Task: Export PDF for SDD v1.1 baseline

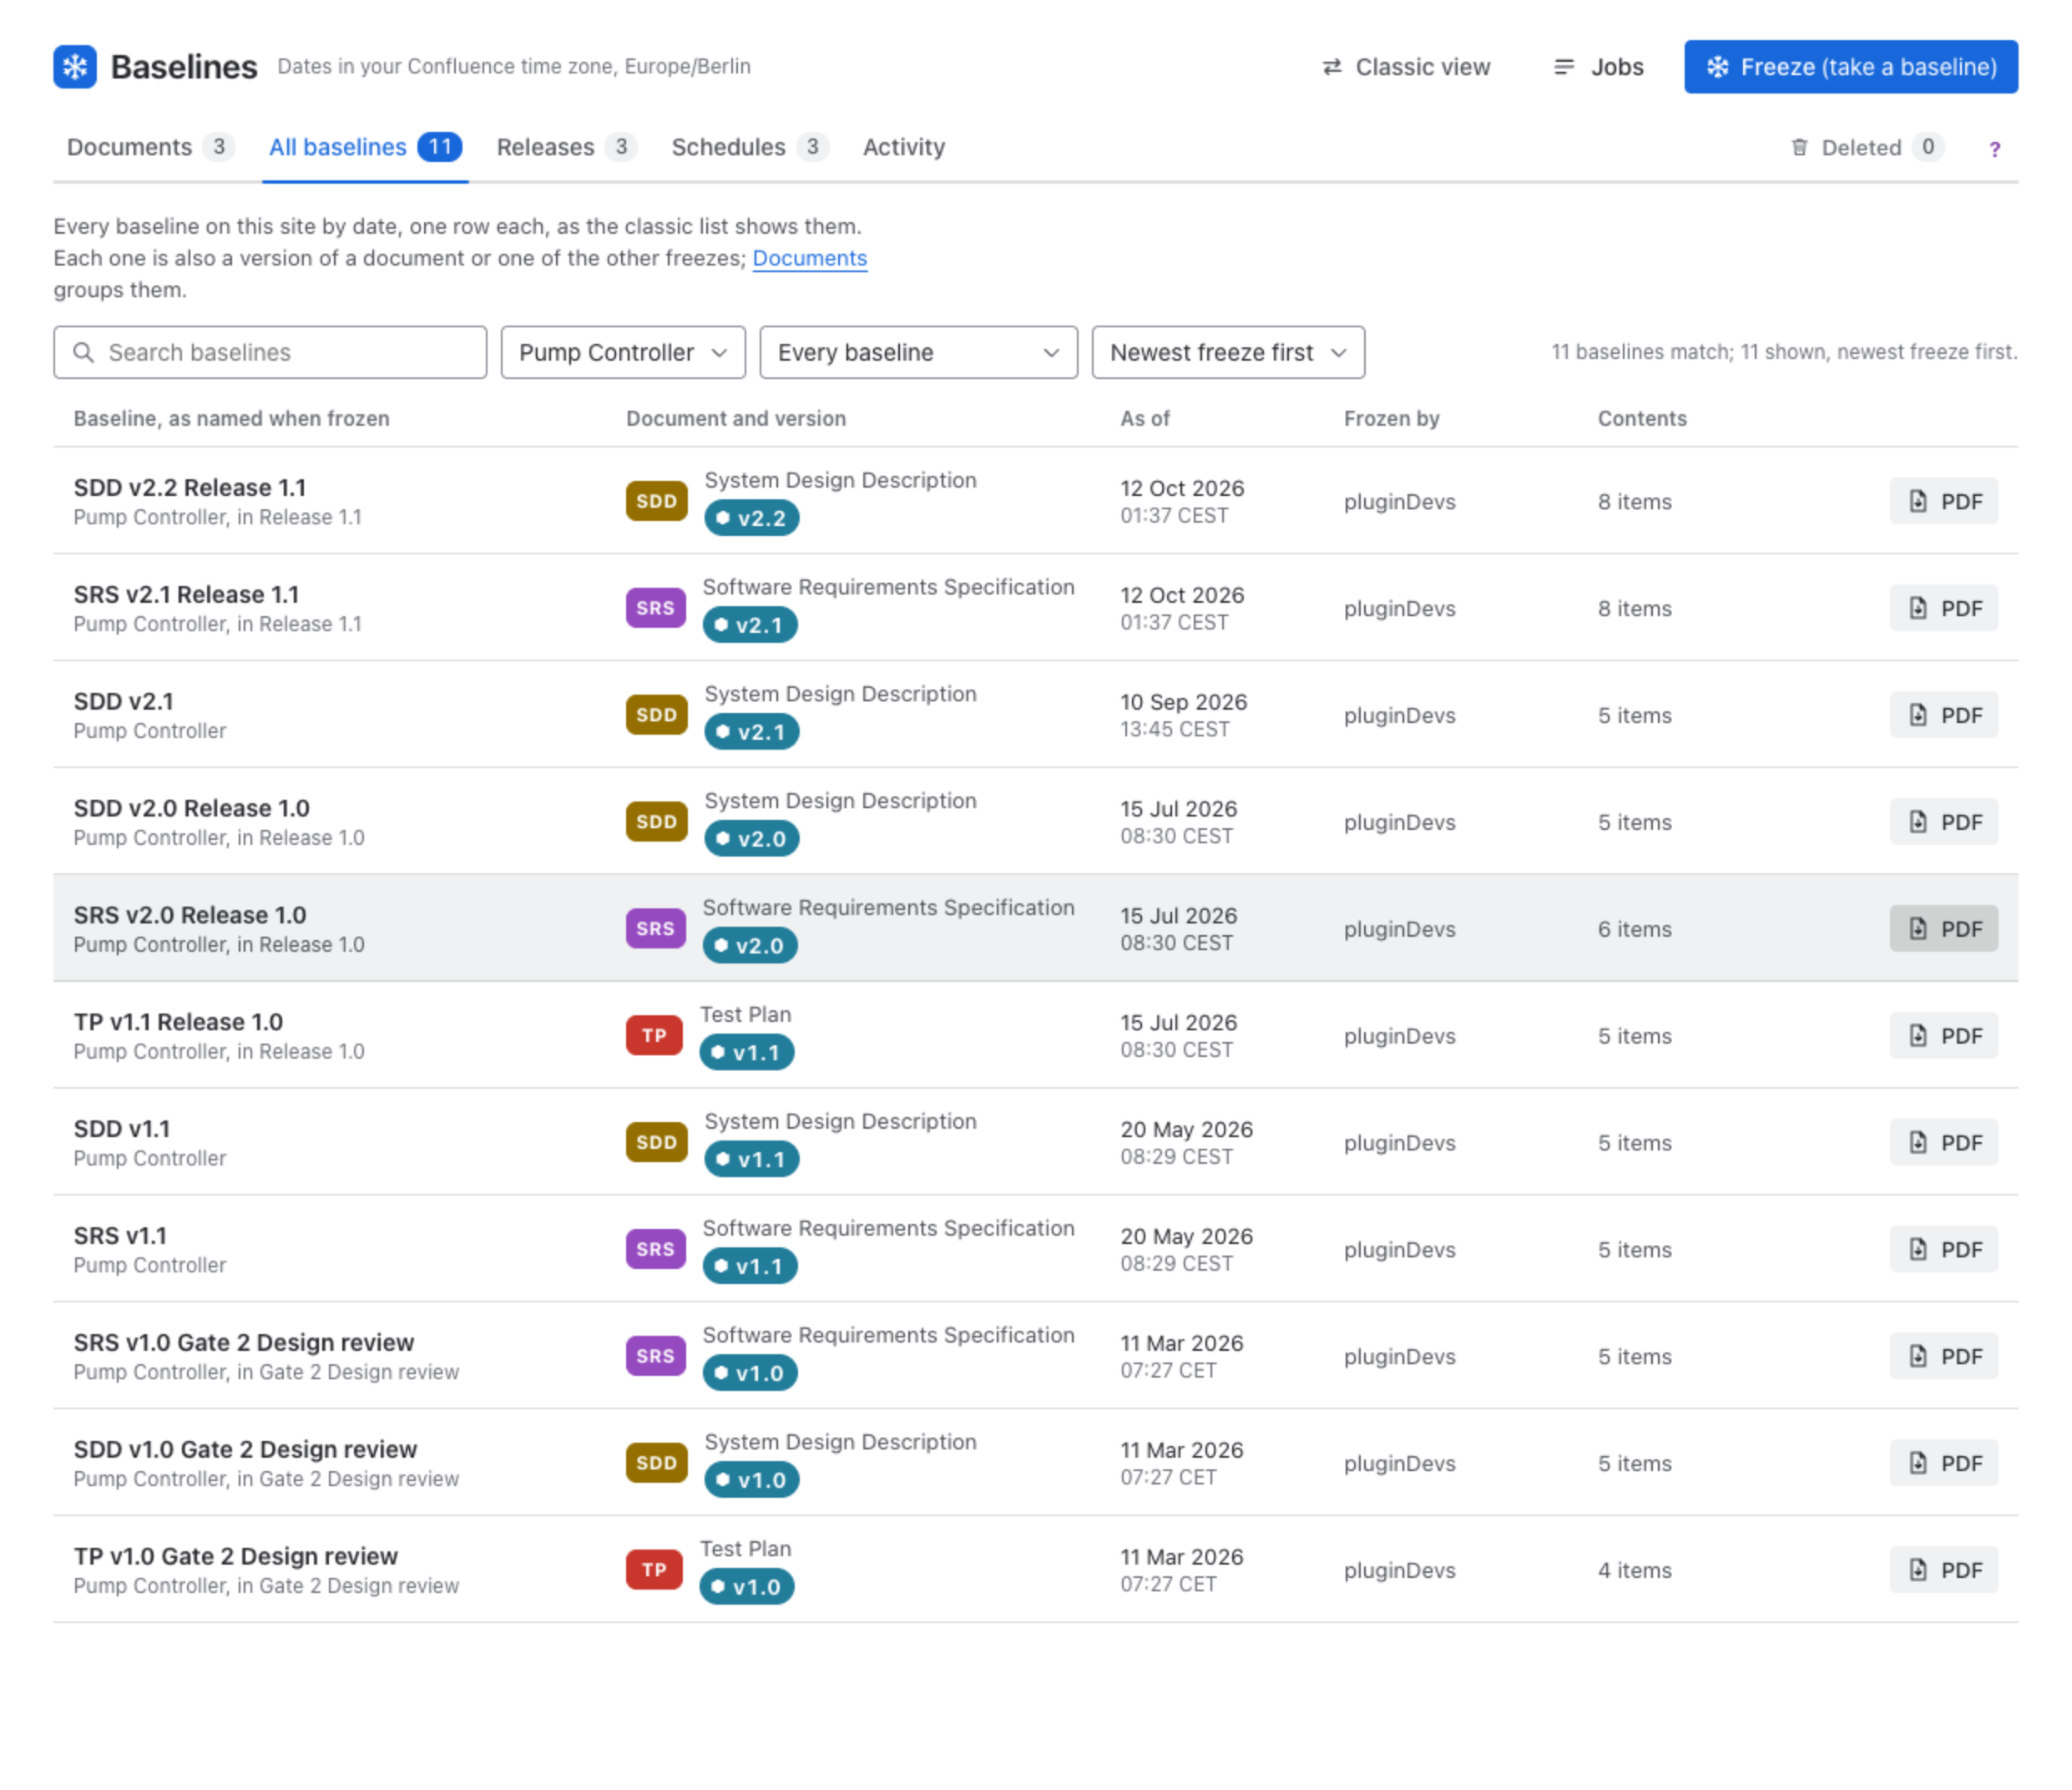Action: [1943, 1143]
